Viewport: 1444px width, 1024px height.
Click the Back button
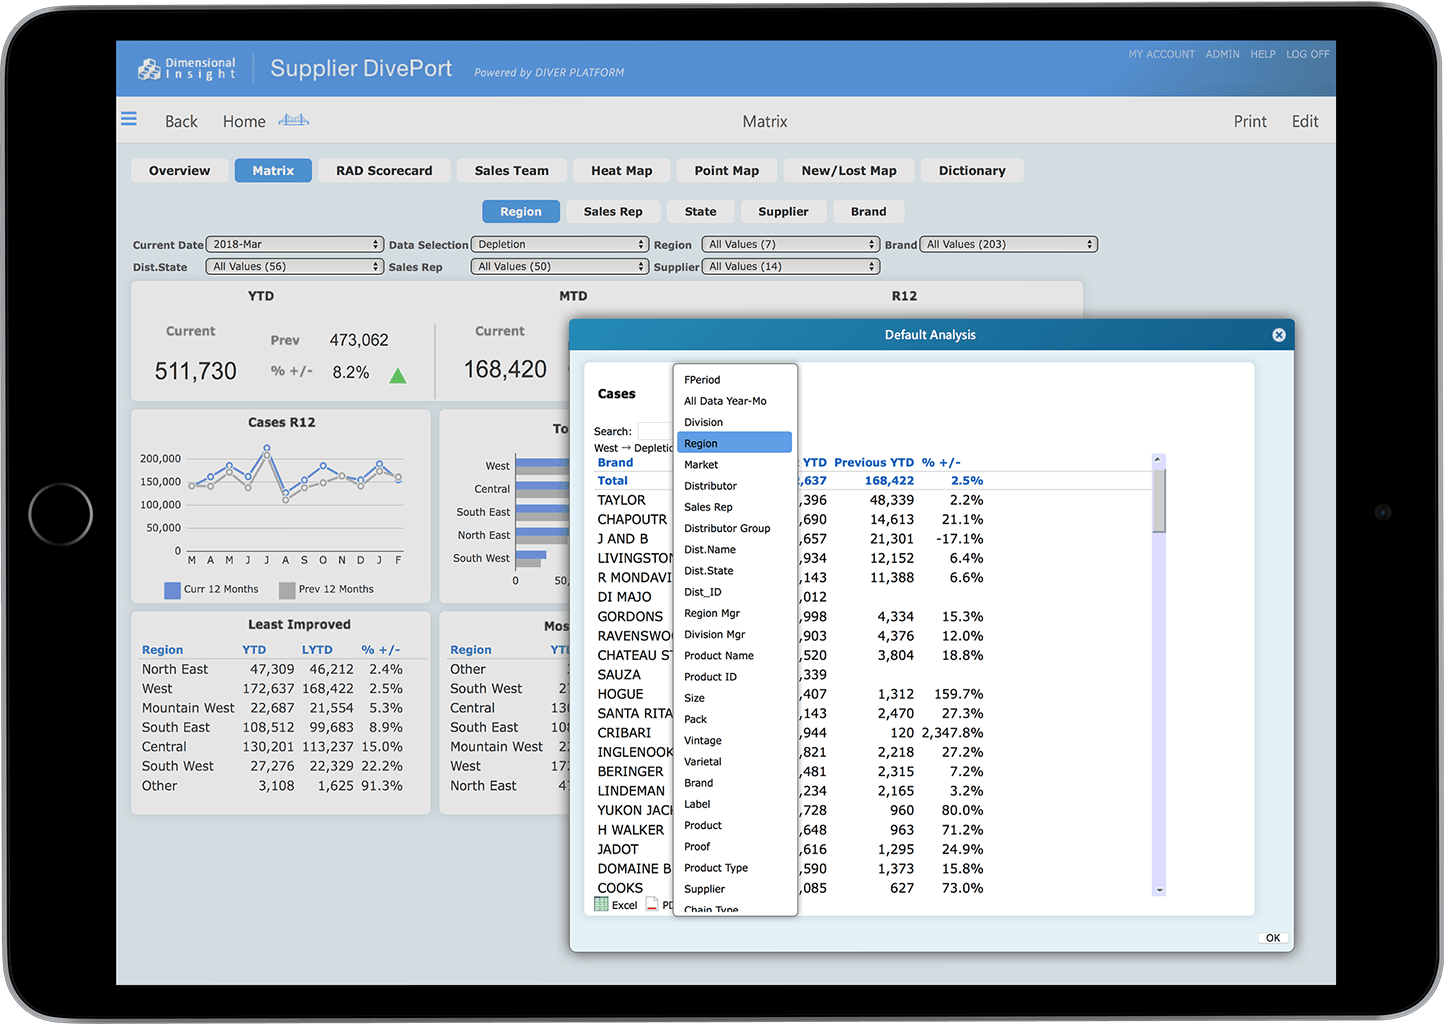pyautogui.click(x=181, y=121)
